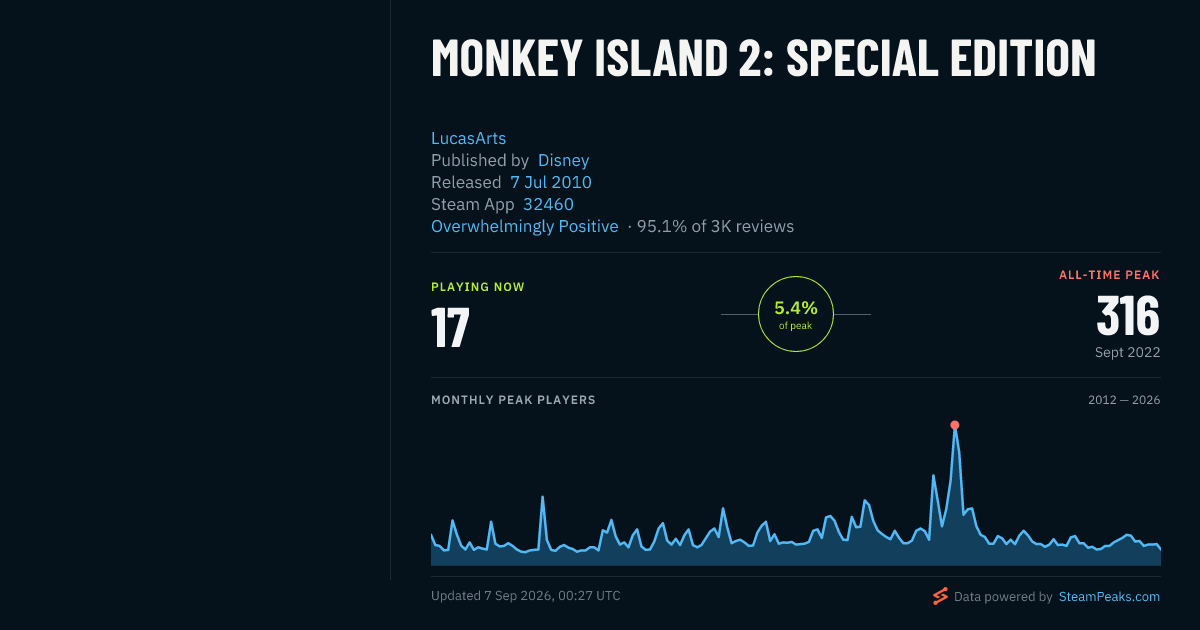This screenshot has height=630, width=1200.
Task: Open the LucasArts developer link
Action: click(469, 138)
